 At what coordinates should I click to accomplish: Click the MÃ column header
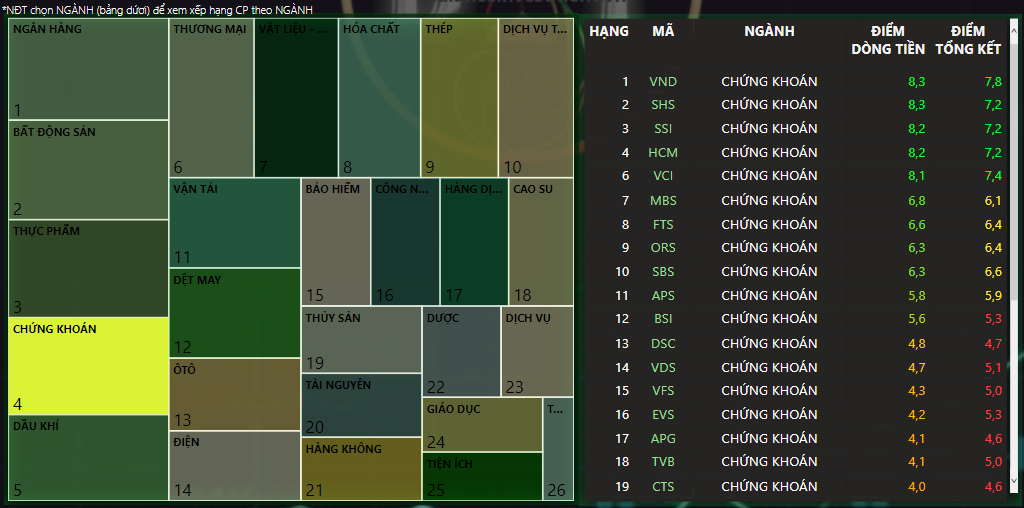point(663,31)
